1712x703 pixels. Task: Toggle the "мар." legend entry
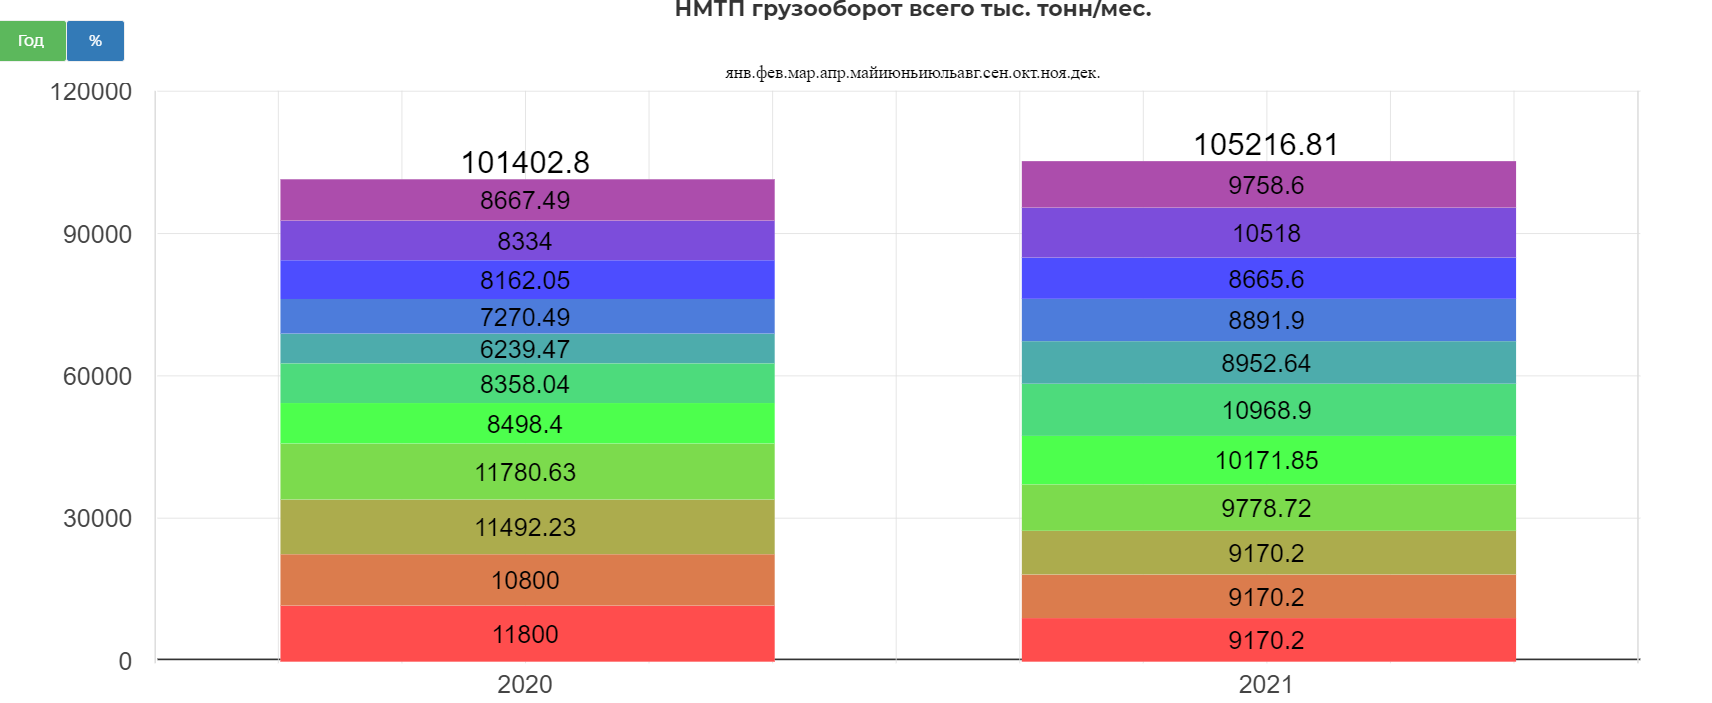point(803,73)
